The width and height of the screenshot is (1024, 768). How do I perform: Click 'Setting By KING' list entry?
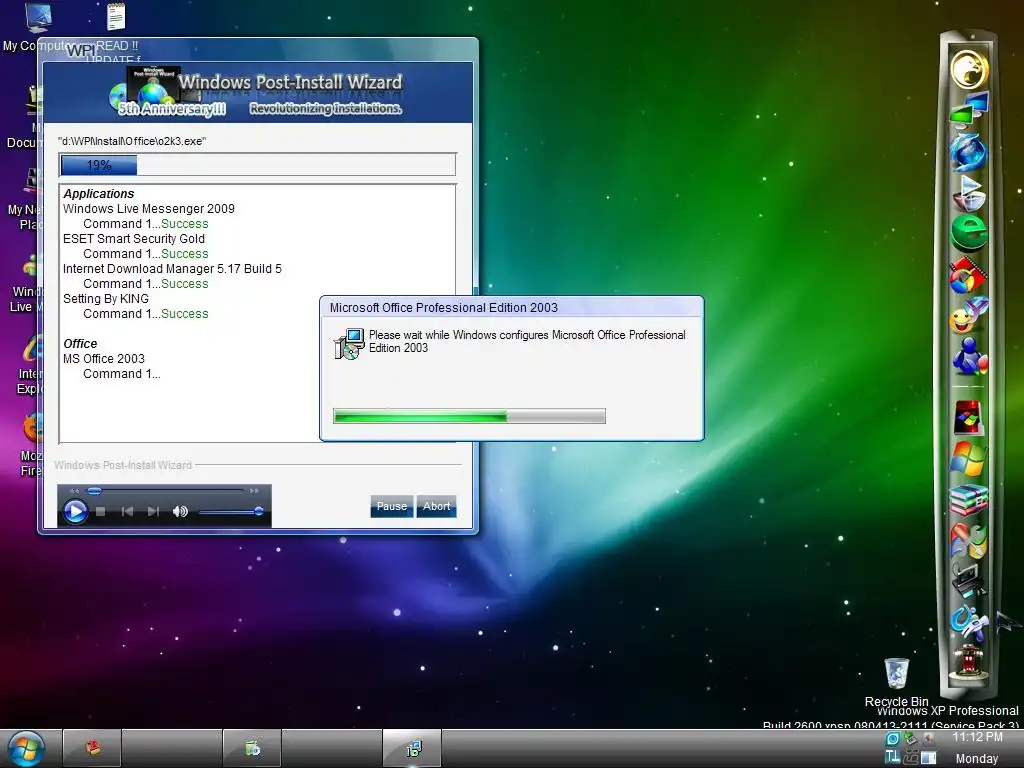[106, 299]
